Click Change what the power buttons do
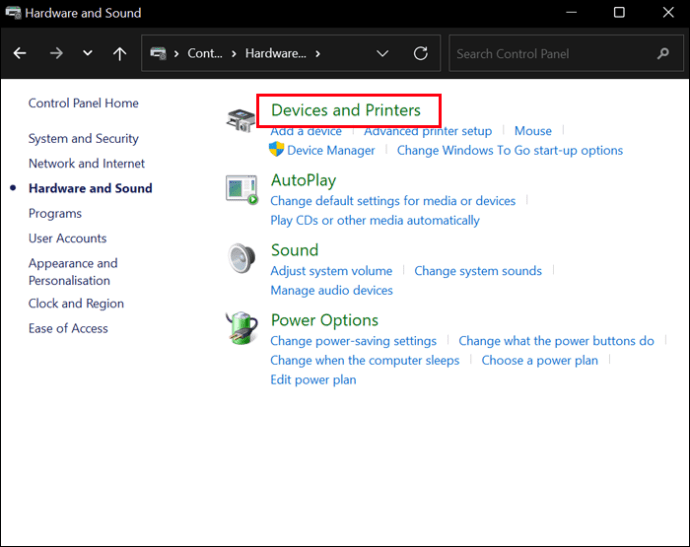The height and width of the screenshot is (547, 690). point(556,341)
